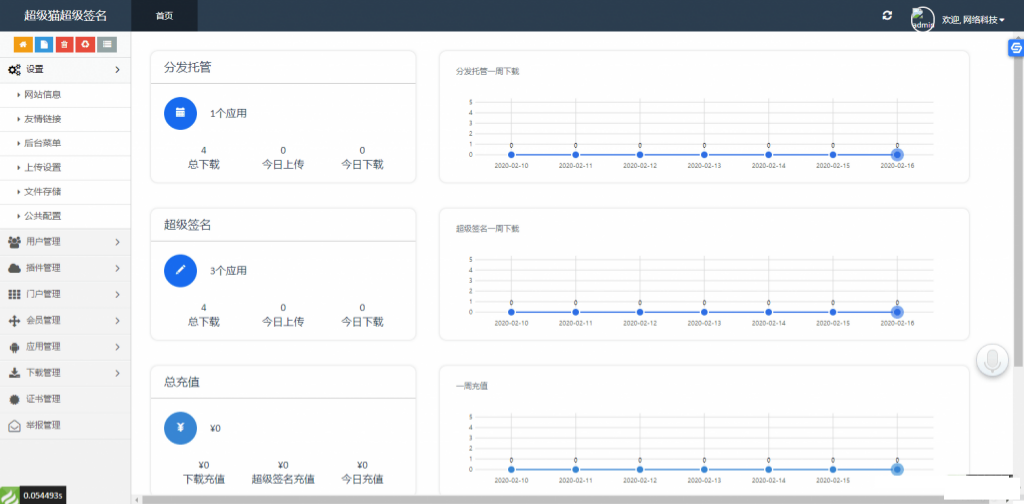The width and height of the screenshot is (1024, 504).
Task: Click the microphone floating button
Action: tap(992, 360)
